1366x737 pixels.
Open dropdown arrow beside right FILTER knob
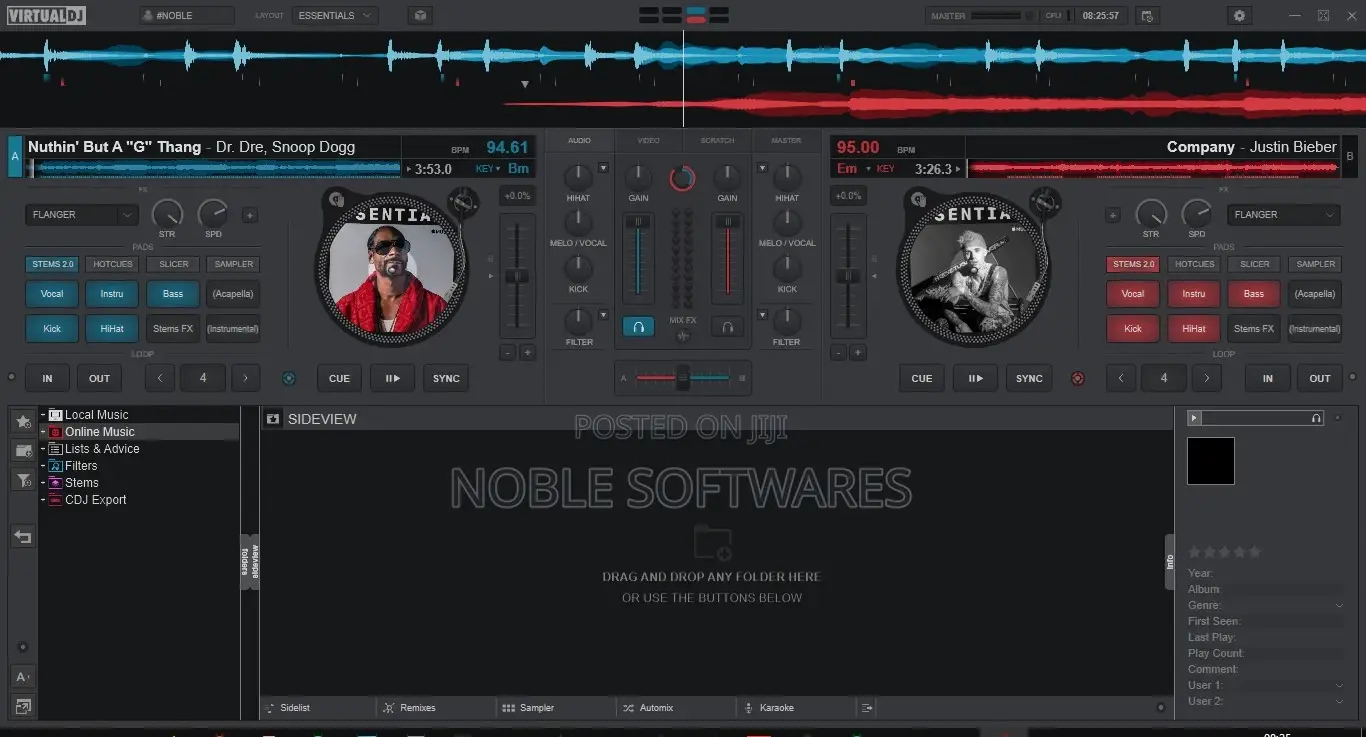click(762, 315)
